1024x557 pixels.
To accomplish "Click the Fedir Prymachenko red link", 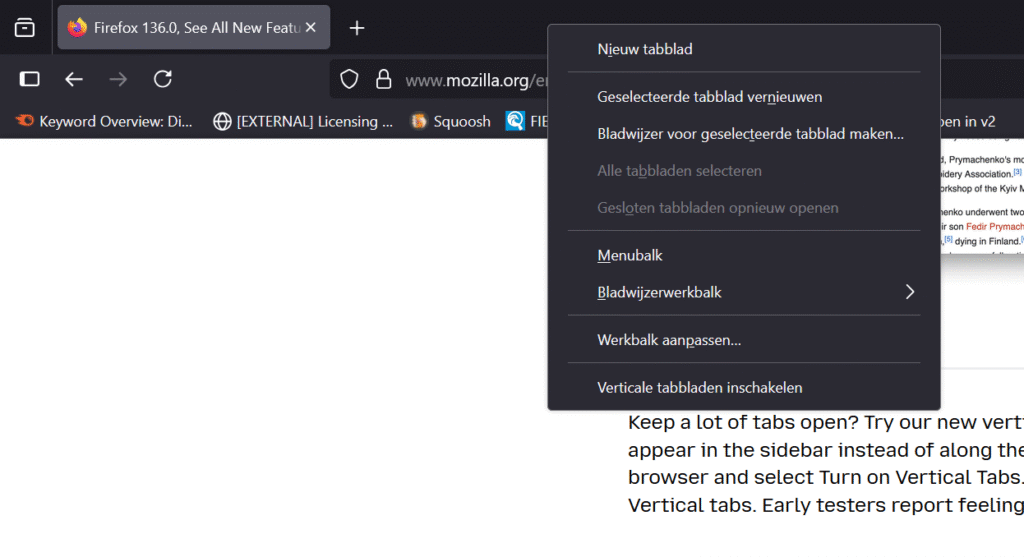I will tap(995, 227).
